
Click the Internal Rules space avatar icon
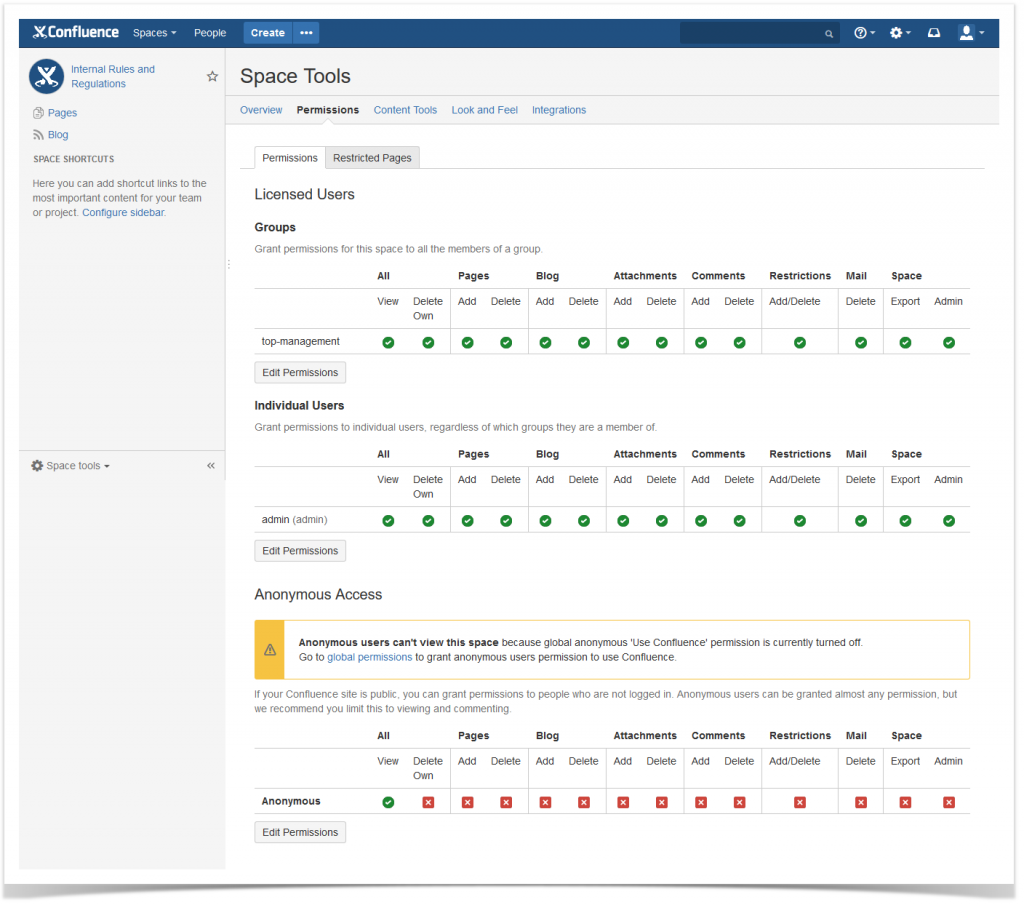[46, 76]
